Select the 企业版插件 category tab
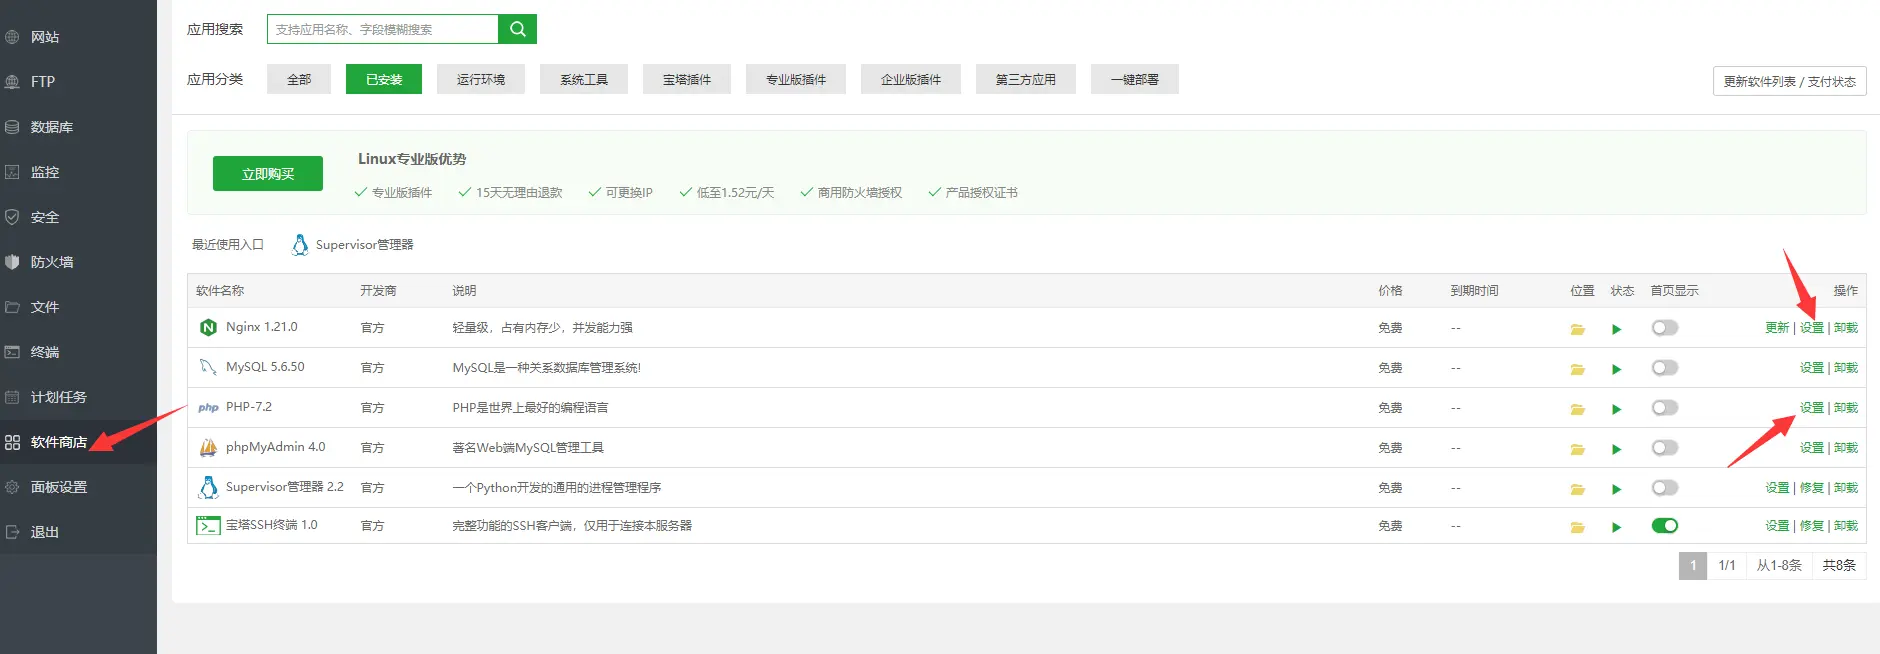 (911, 79)
